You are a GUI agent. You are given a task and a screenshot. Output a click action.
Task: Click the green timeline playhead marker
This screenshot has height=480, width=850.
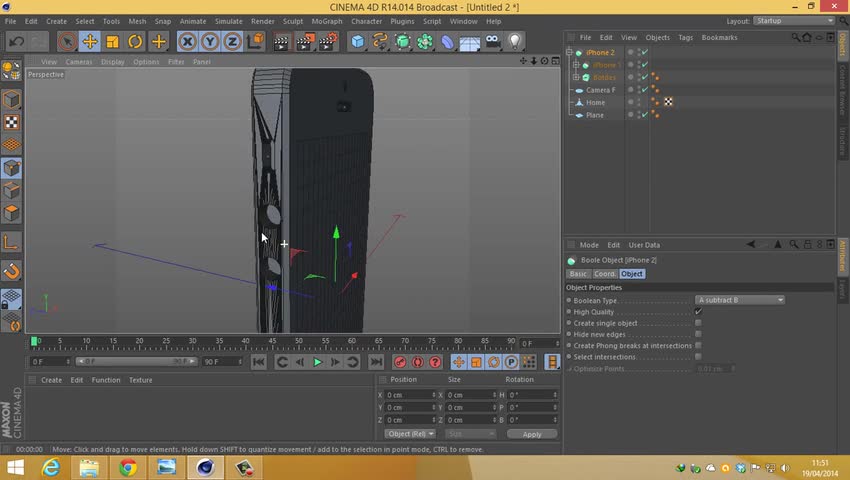click(34, 341)
